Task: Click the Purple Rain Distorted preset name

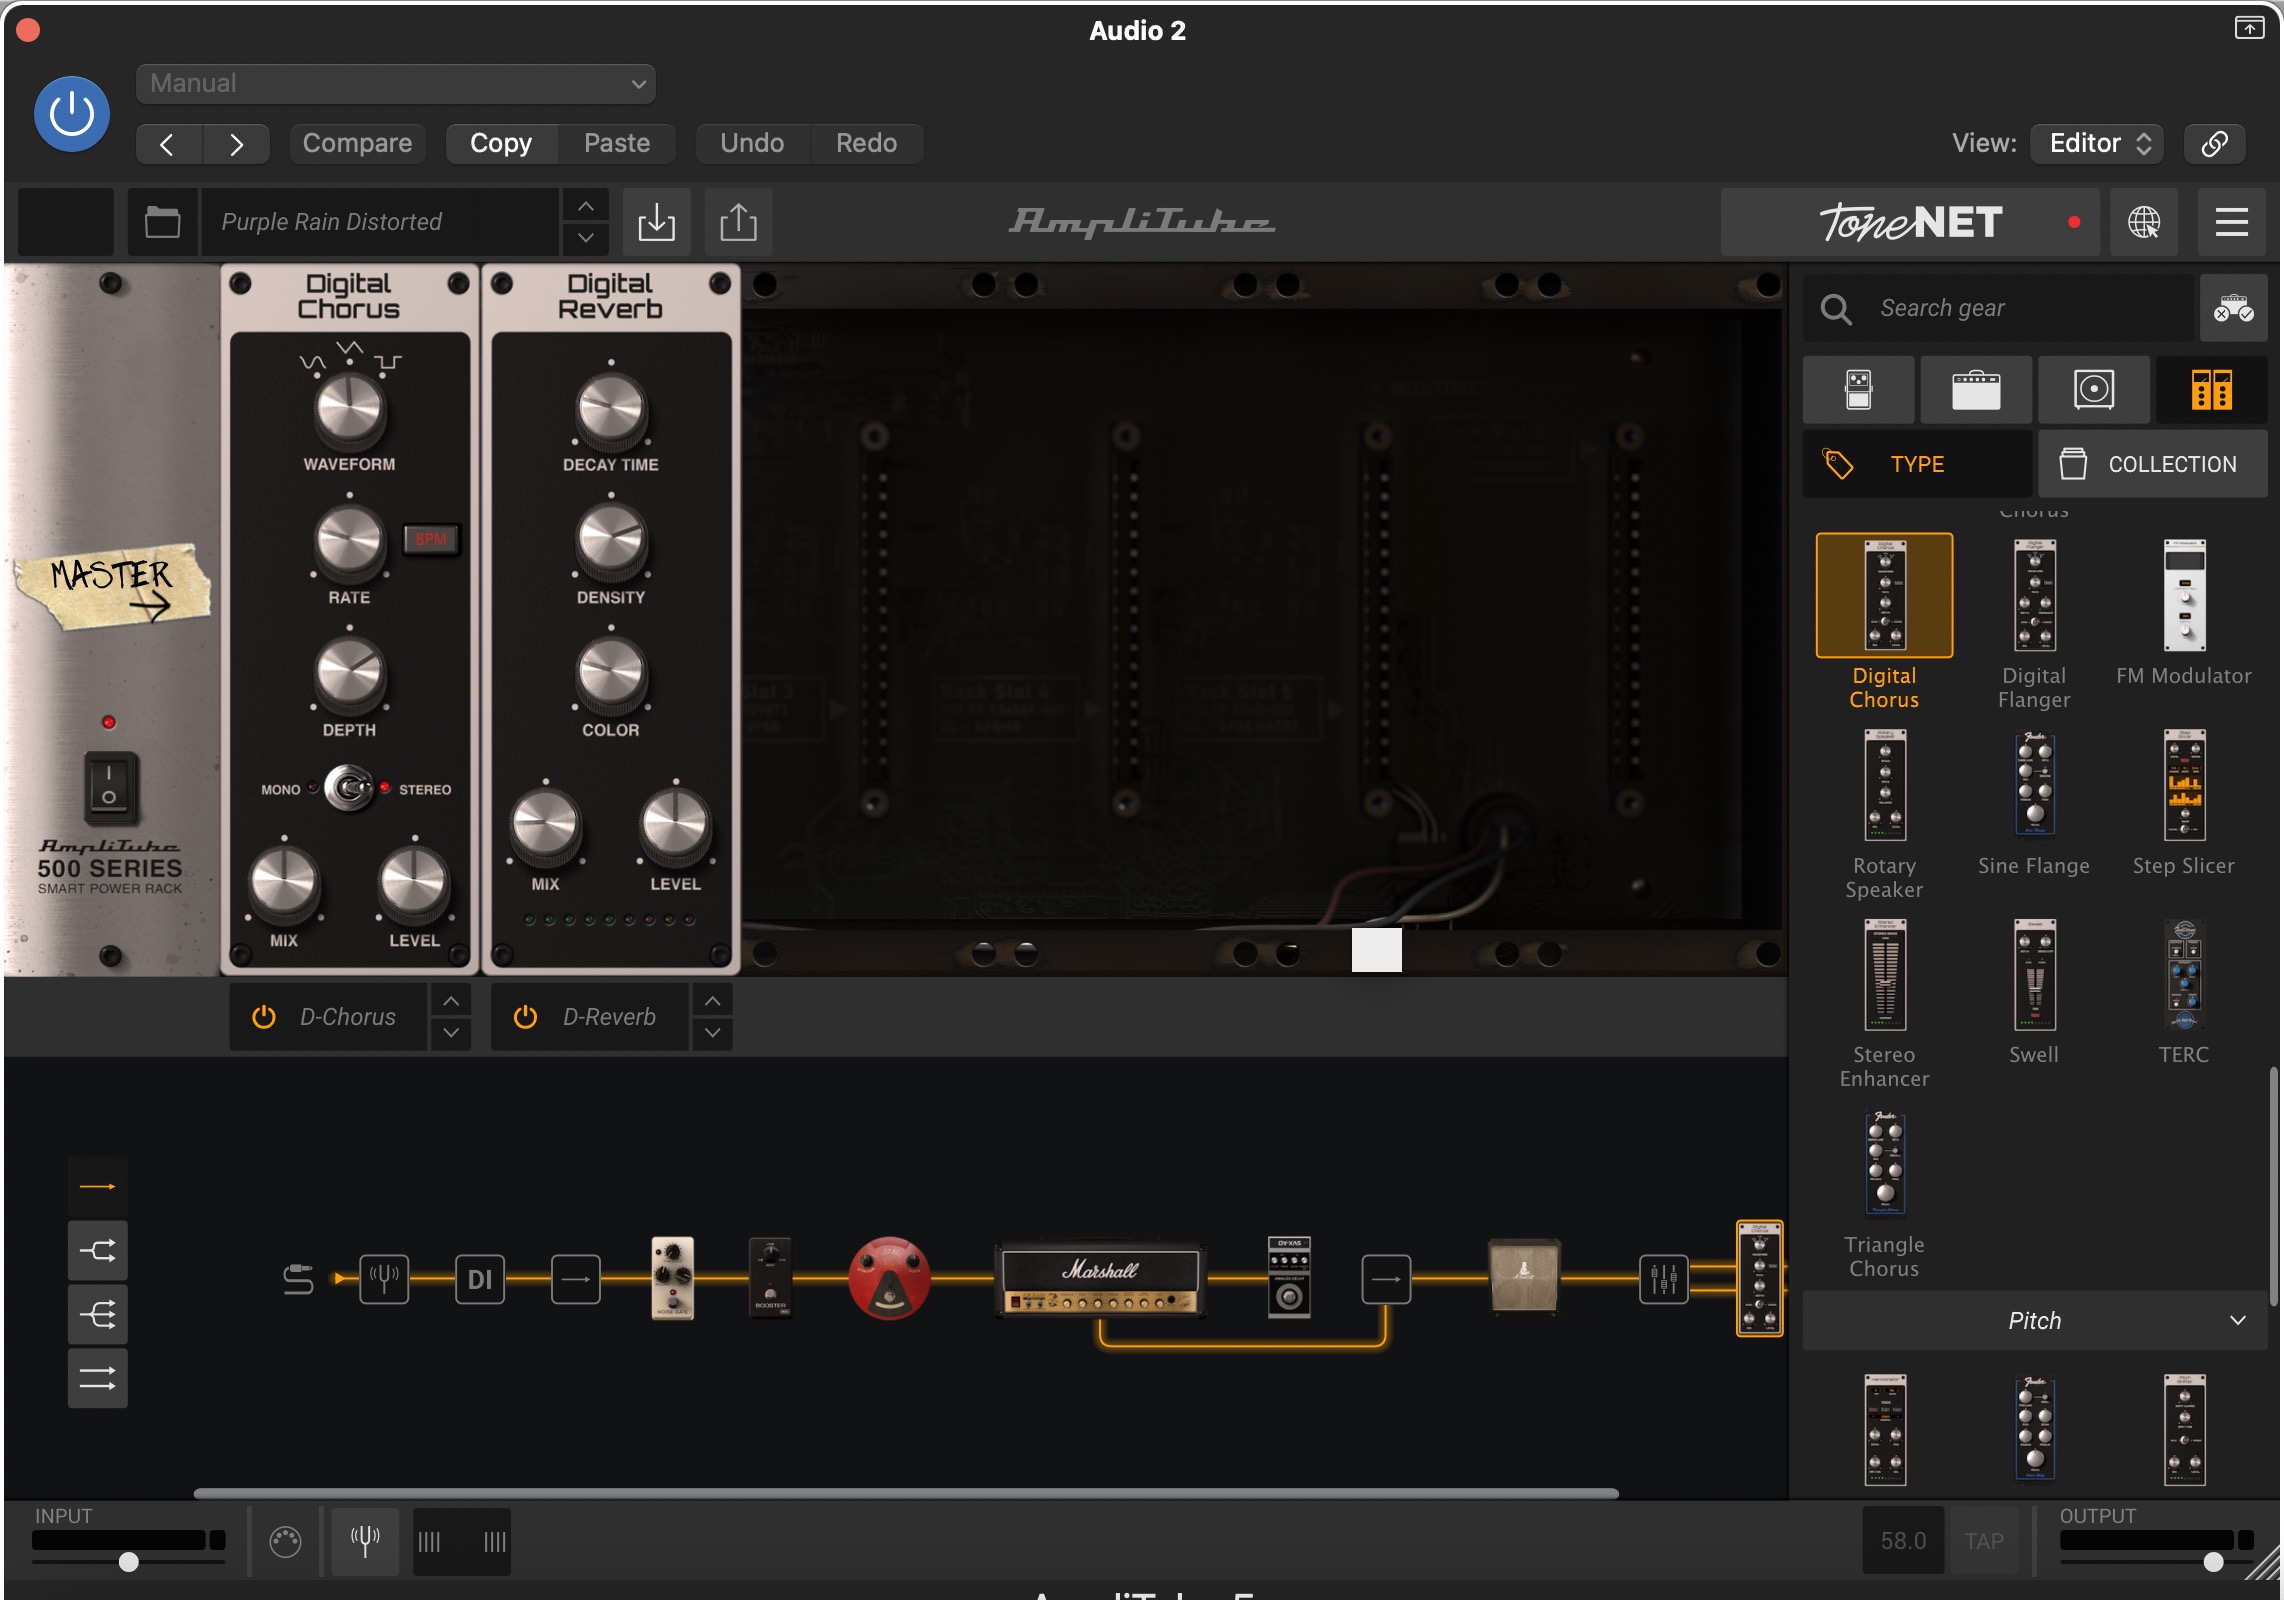Action: pyautogui.click(x=380, y=222)
